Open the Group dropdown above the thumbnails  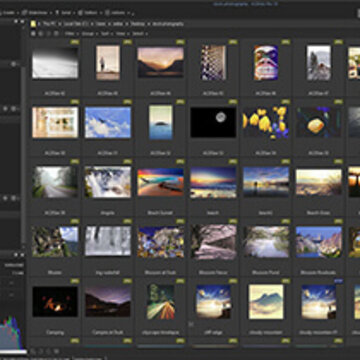(89, 33)
